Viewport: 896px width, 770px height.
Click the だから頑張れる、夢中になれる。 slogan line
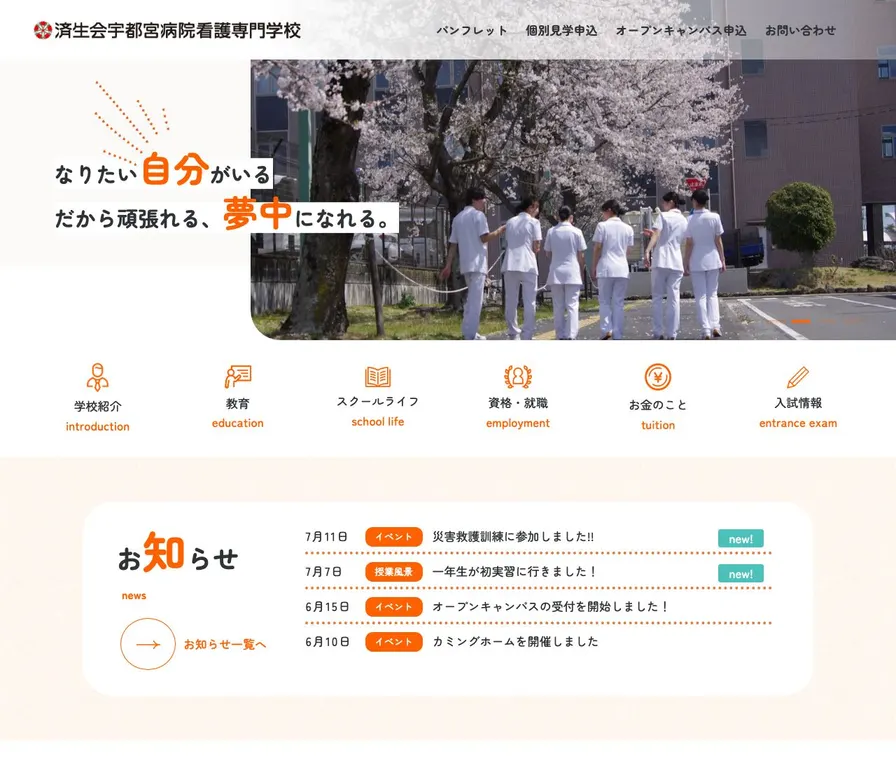click(x=226, y=215)
